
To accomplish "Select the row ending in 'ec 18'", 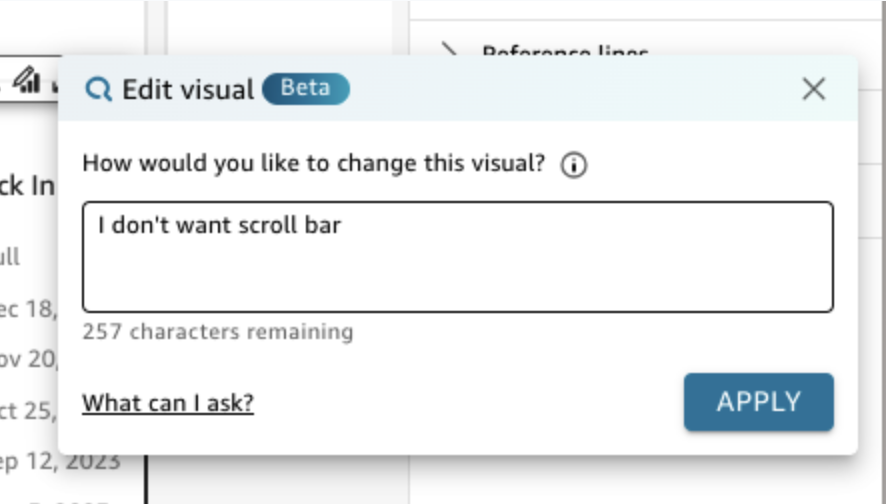I will coord(28,308).
